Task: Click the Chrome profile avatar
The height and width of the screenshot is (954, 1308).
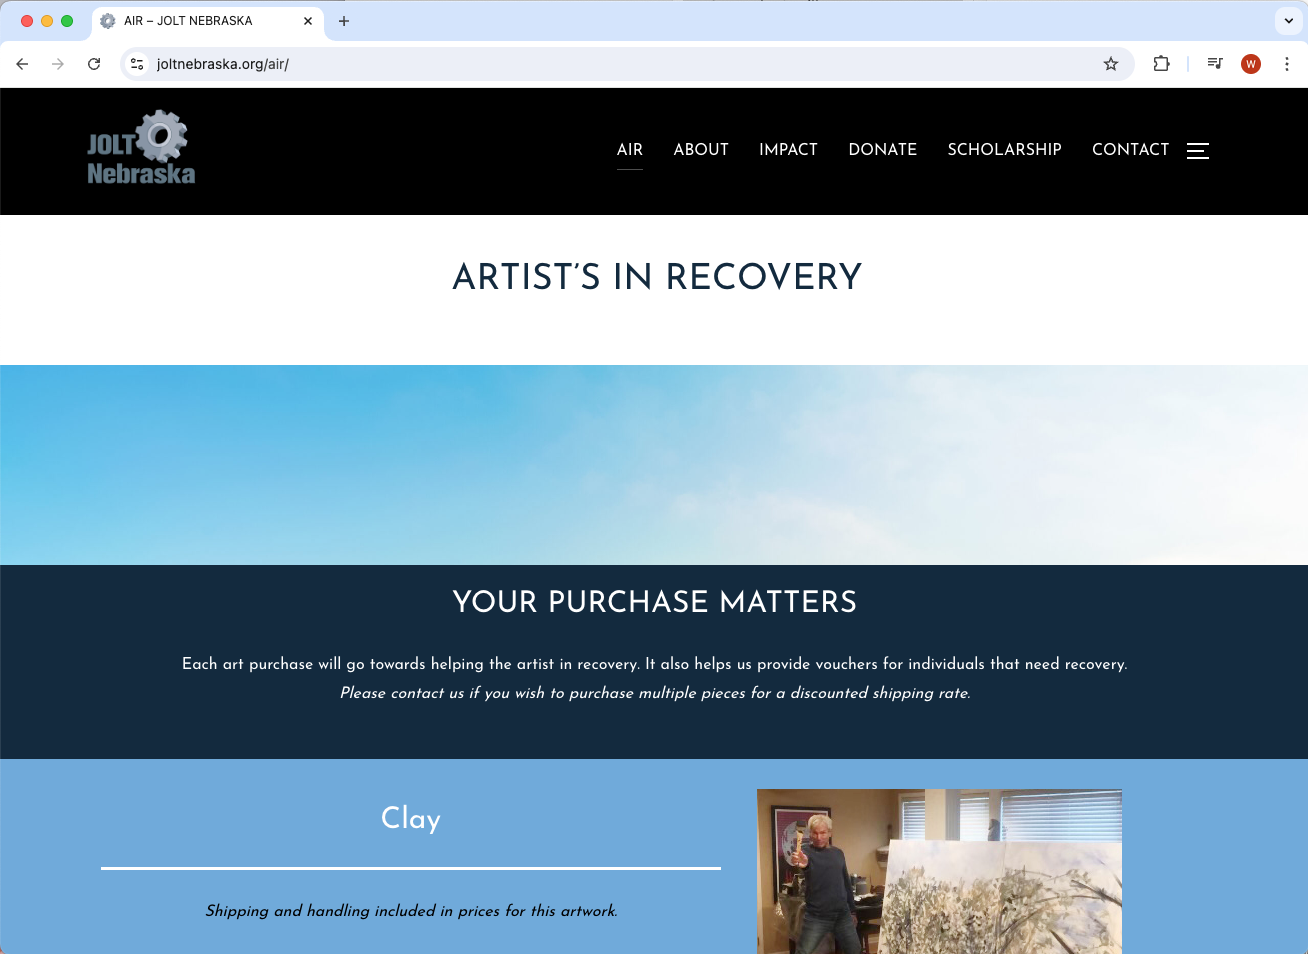Action: click(1251, 64)
